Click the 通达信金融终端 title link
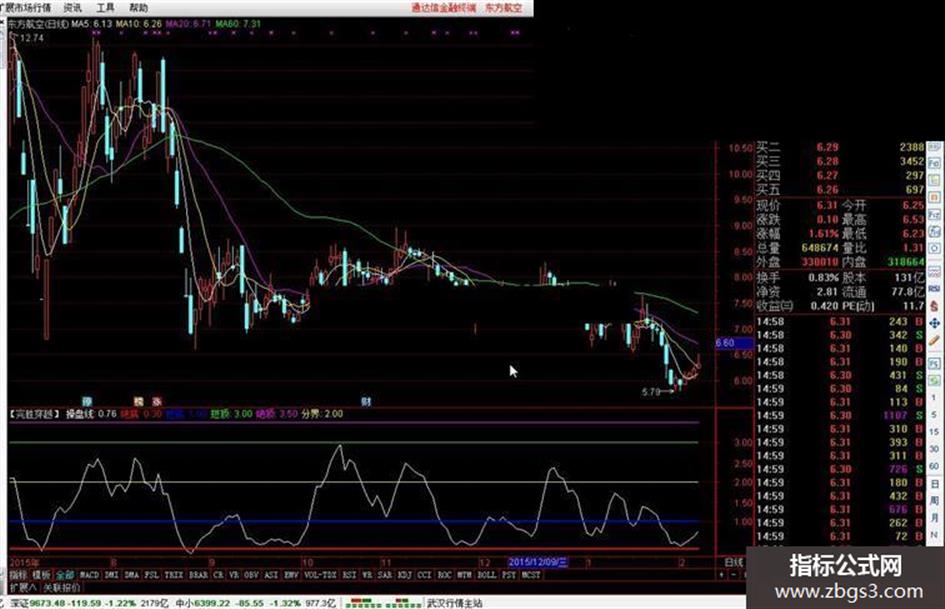 (444, 7)
